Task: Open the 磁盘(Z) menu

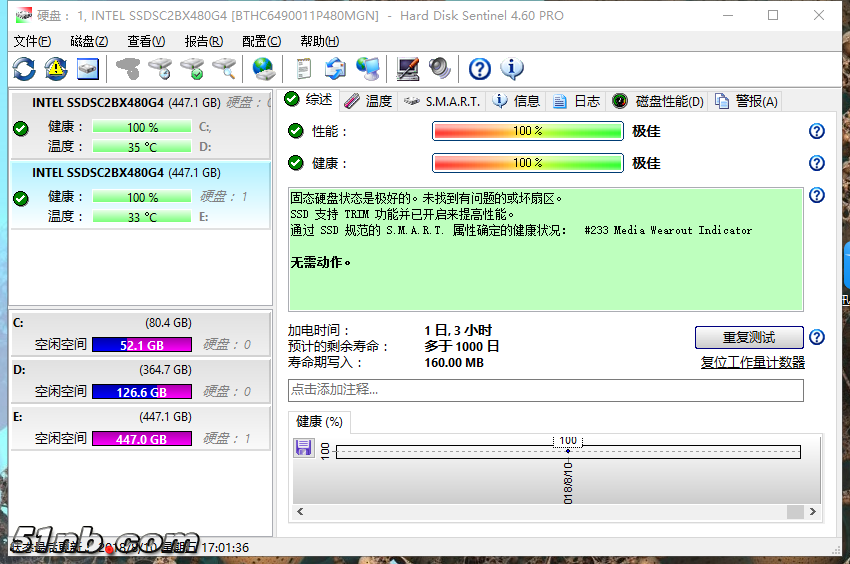Action: point(89,41)
